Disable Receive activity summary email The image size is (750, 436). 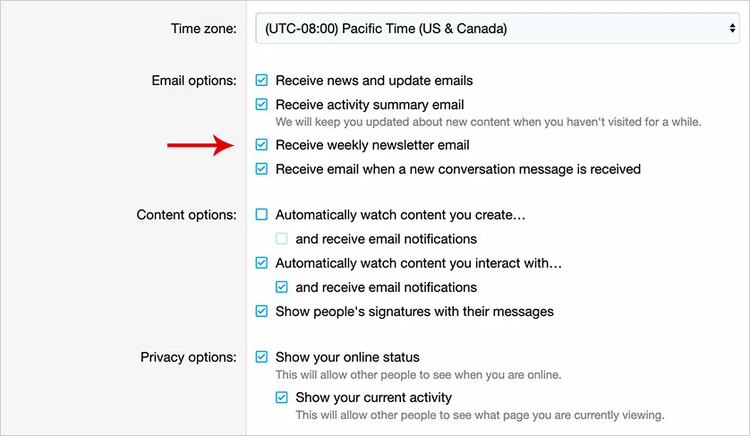pos(262,104)
